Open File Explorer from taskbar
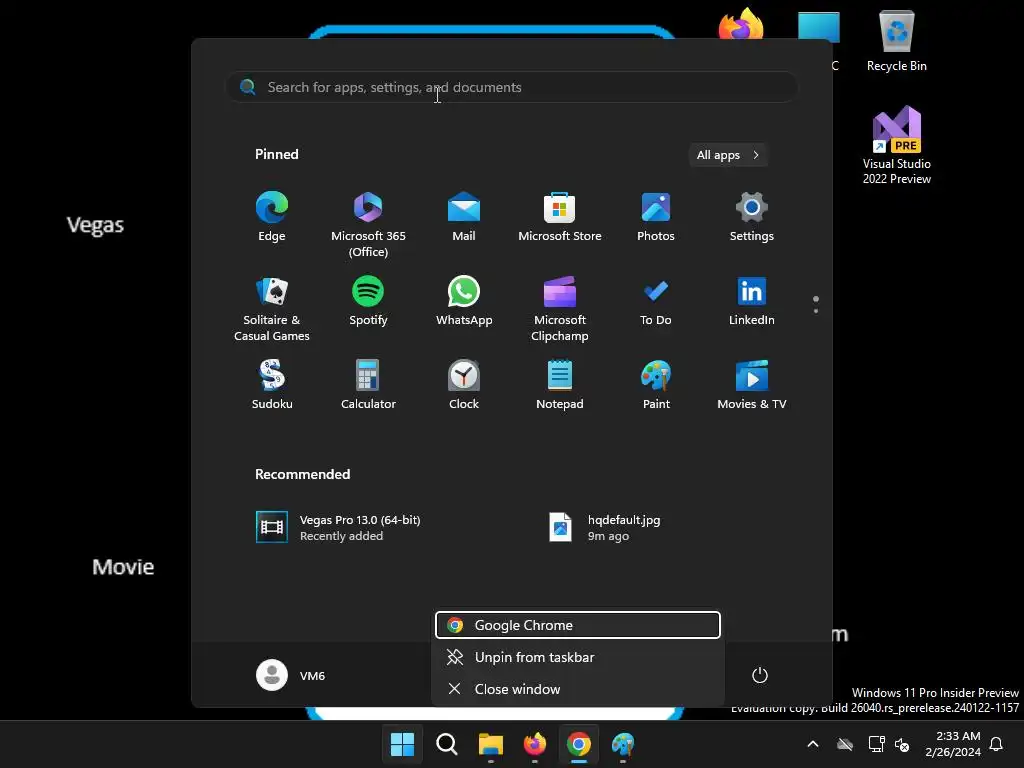This screenshot has width=1024, height=768. [x=490, y=744]
